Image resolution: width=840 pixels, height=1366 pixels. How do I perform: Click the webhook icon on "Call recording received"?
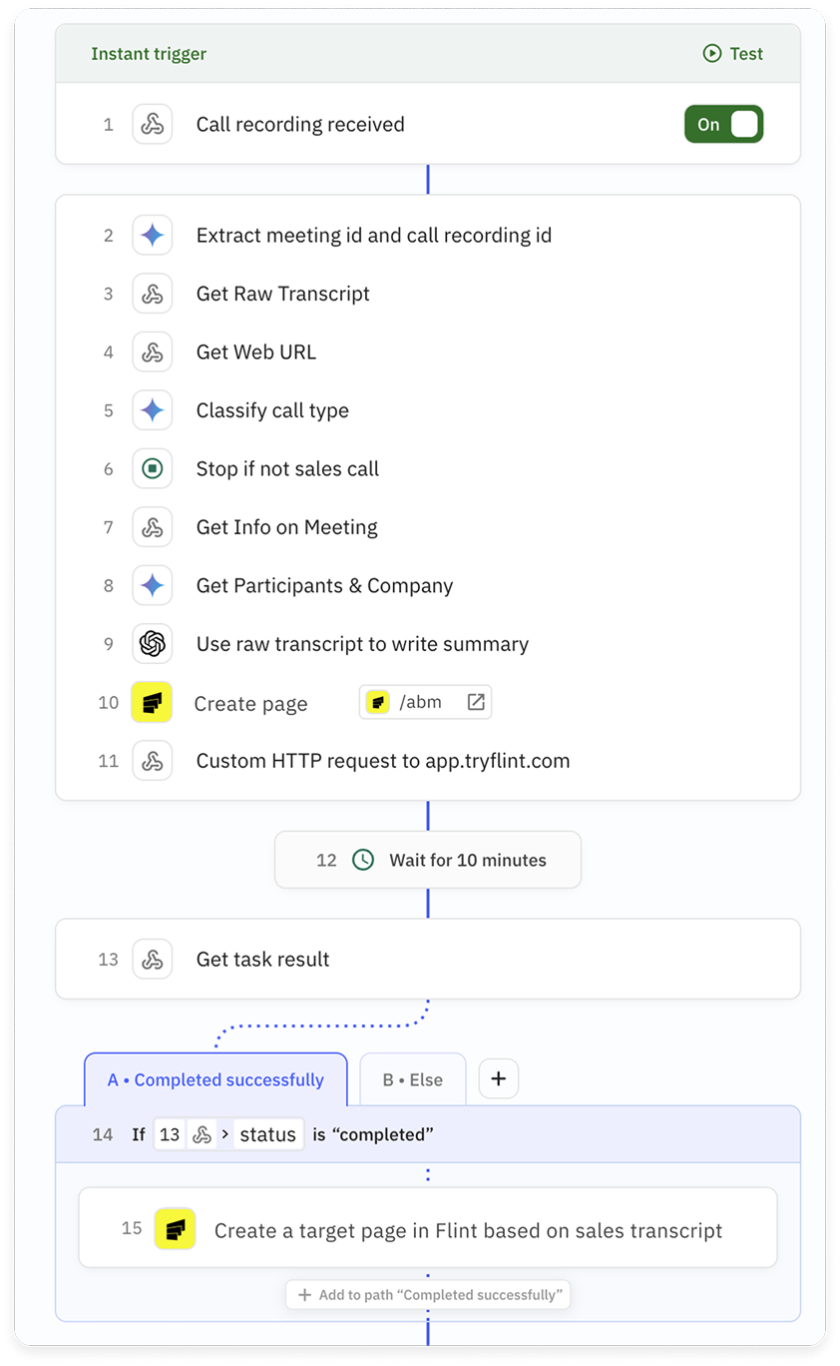152,124
